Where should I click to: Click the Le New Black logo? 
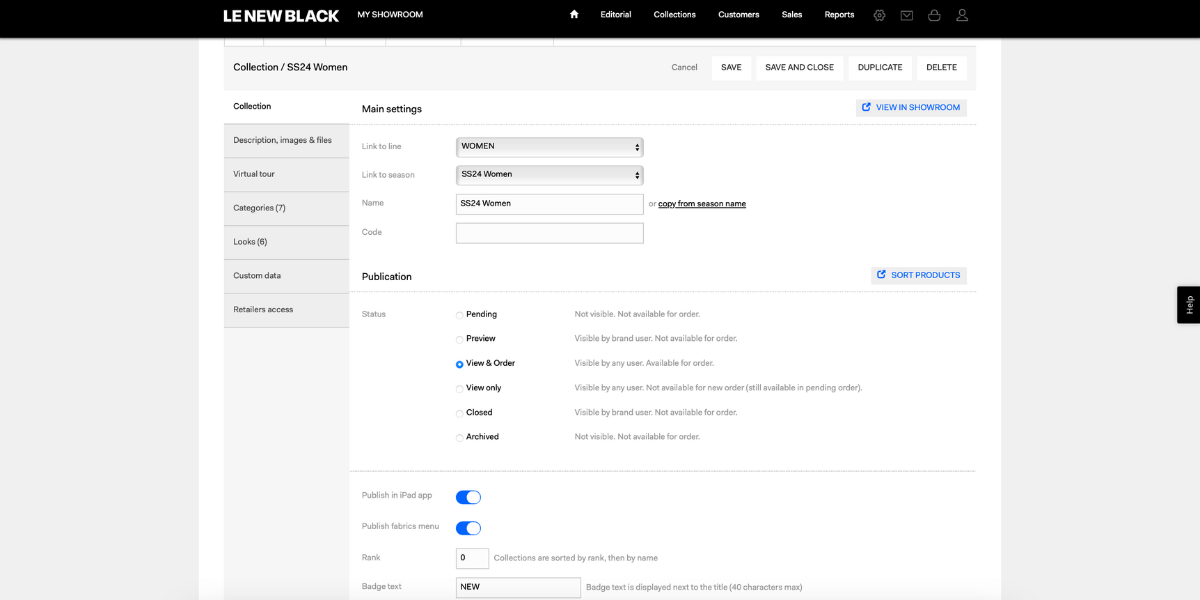pos(281,16)
